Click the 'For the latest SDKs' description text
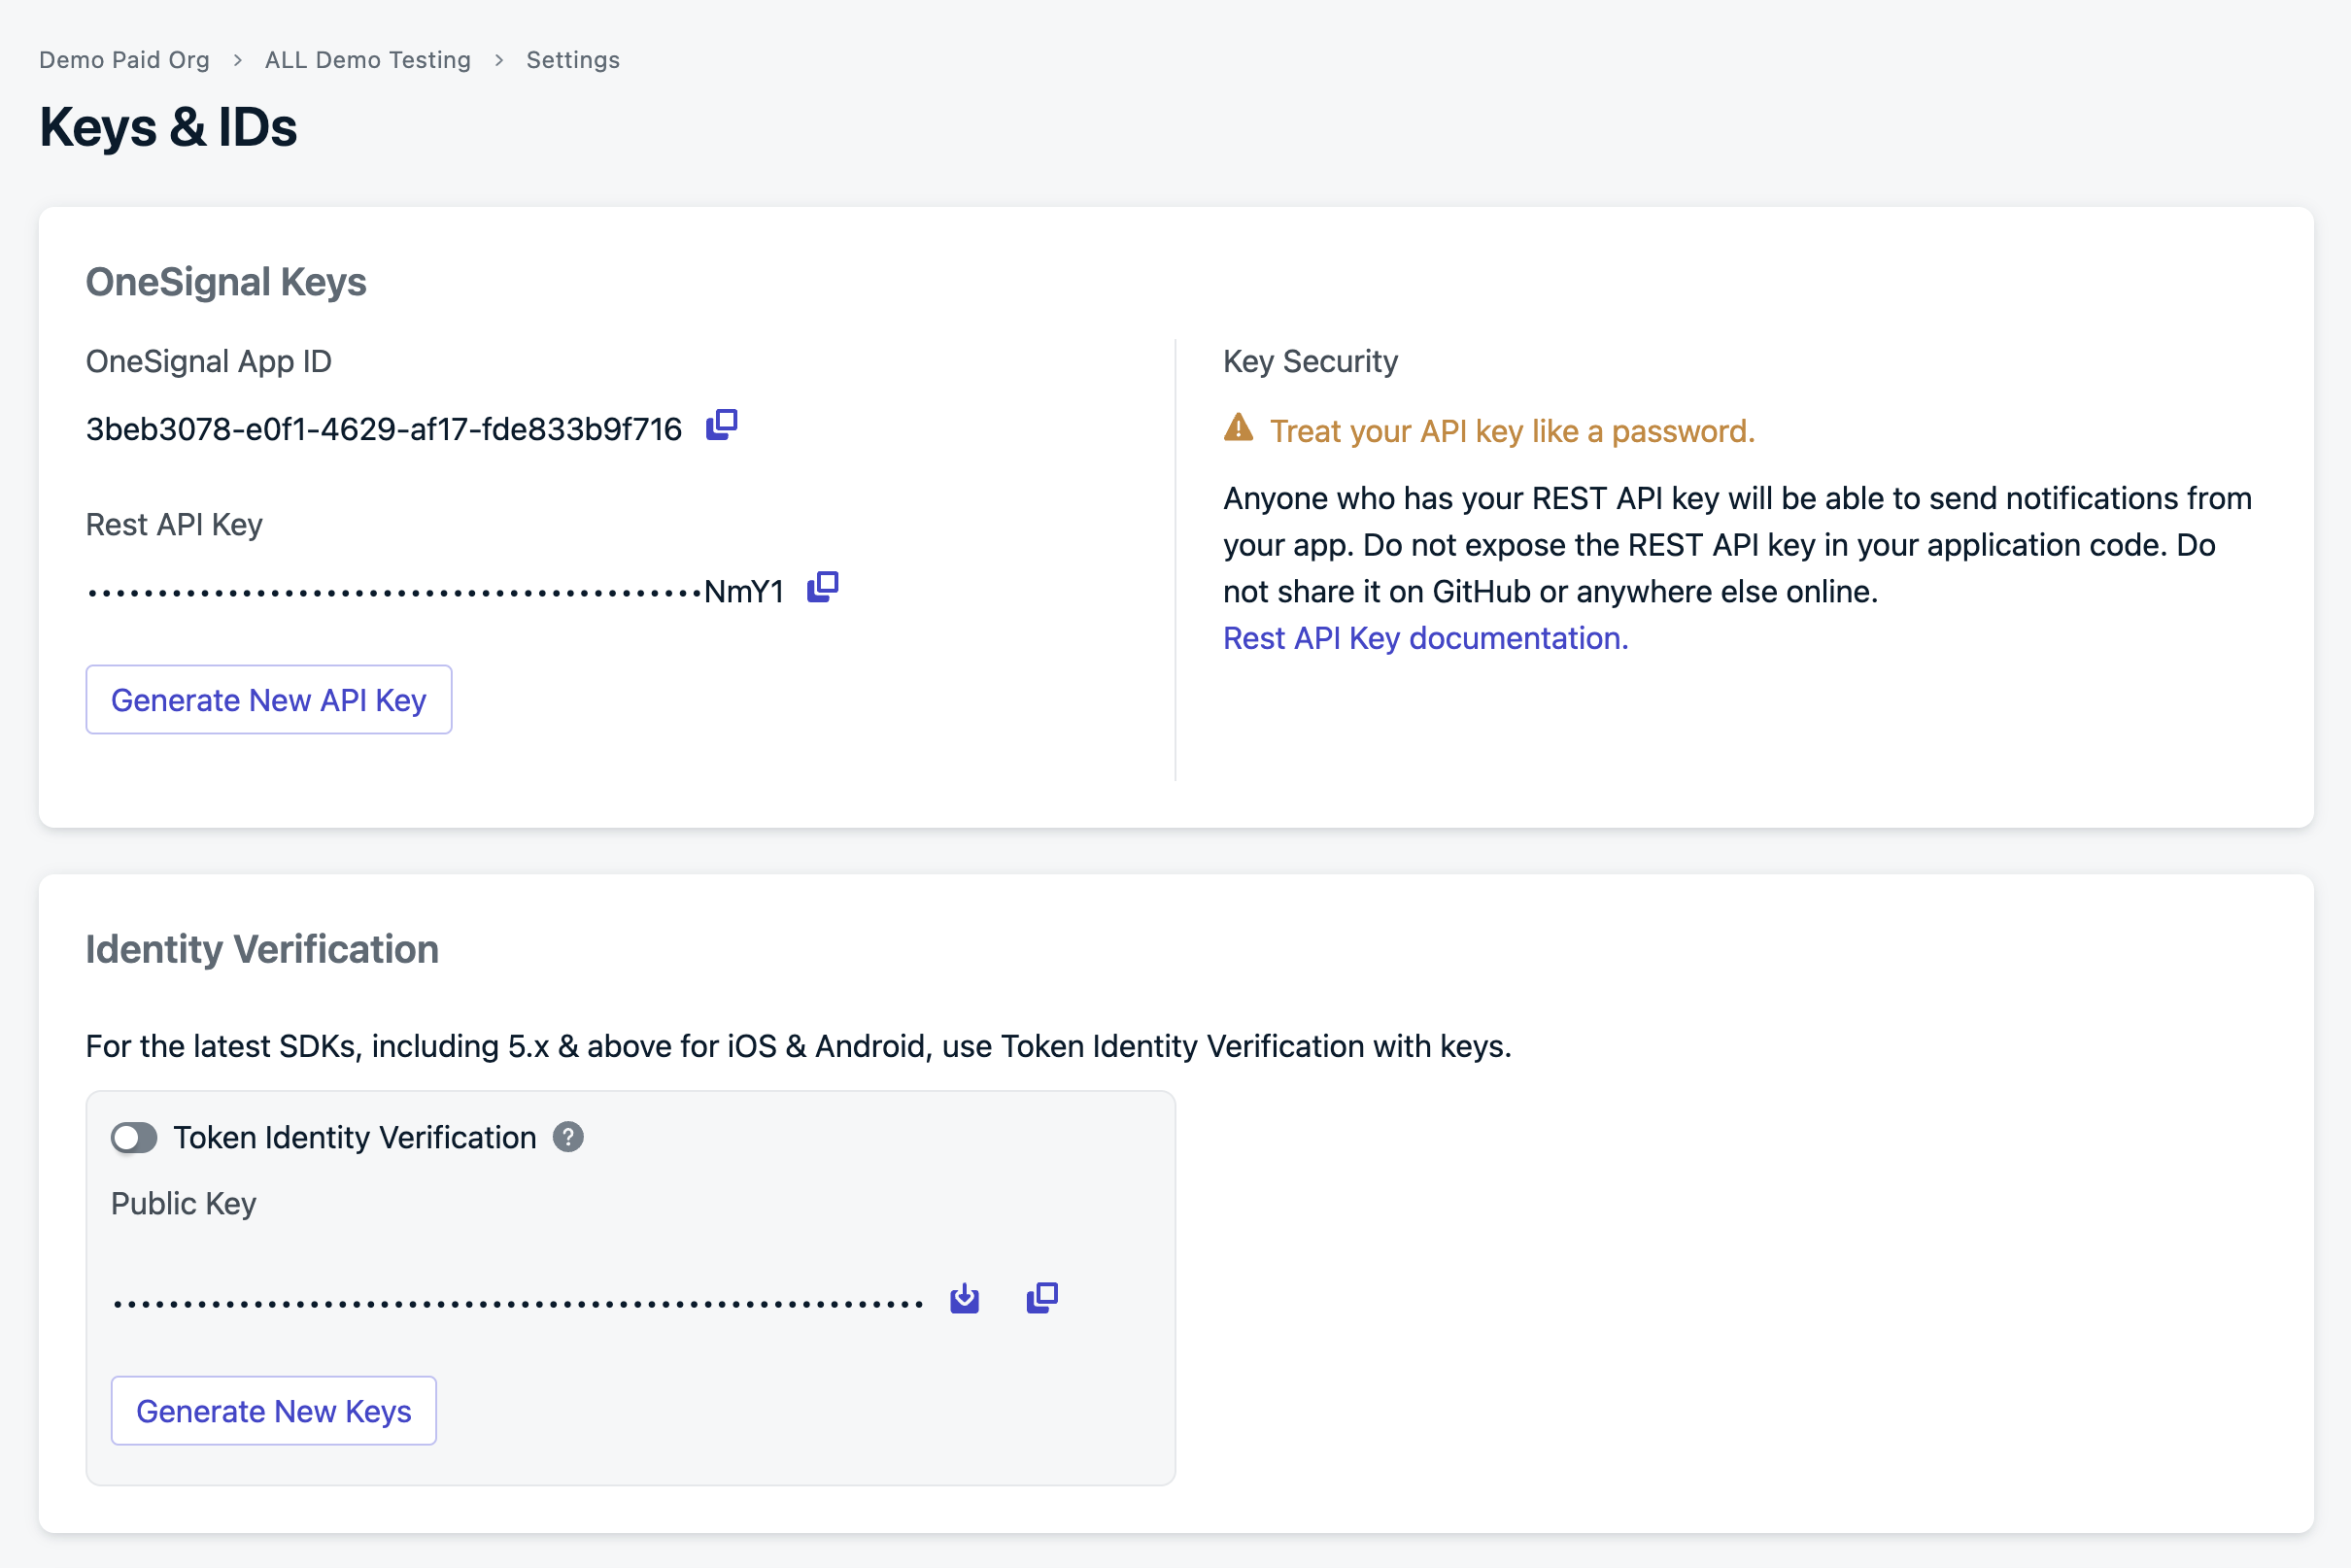The image size is (2351, 1568). [x=798, y=1046]
